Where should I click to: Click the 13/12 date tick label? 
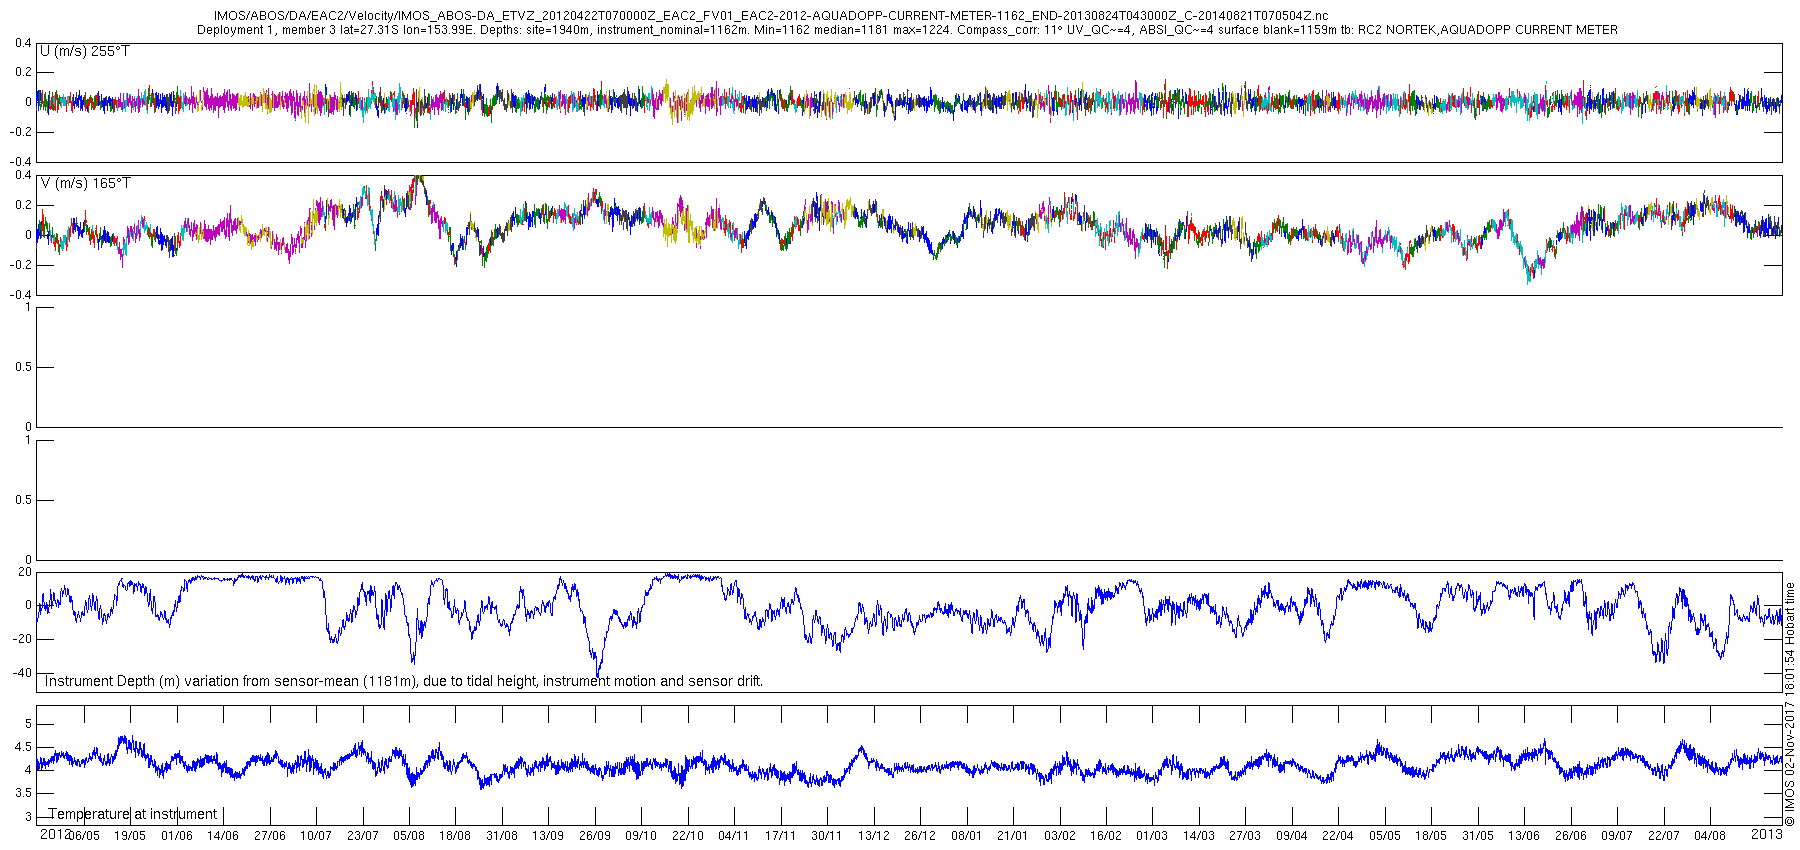(x=874, y=836)
